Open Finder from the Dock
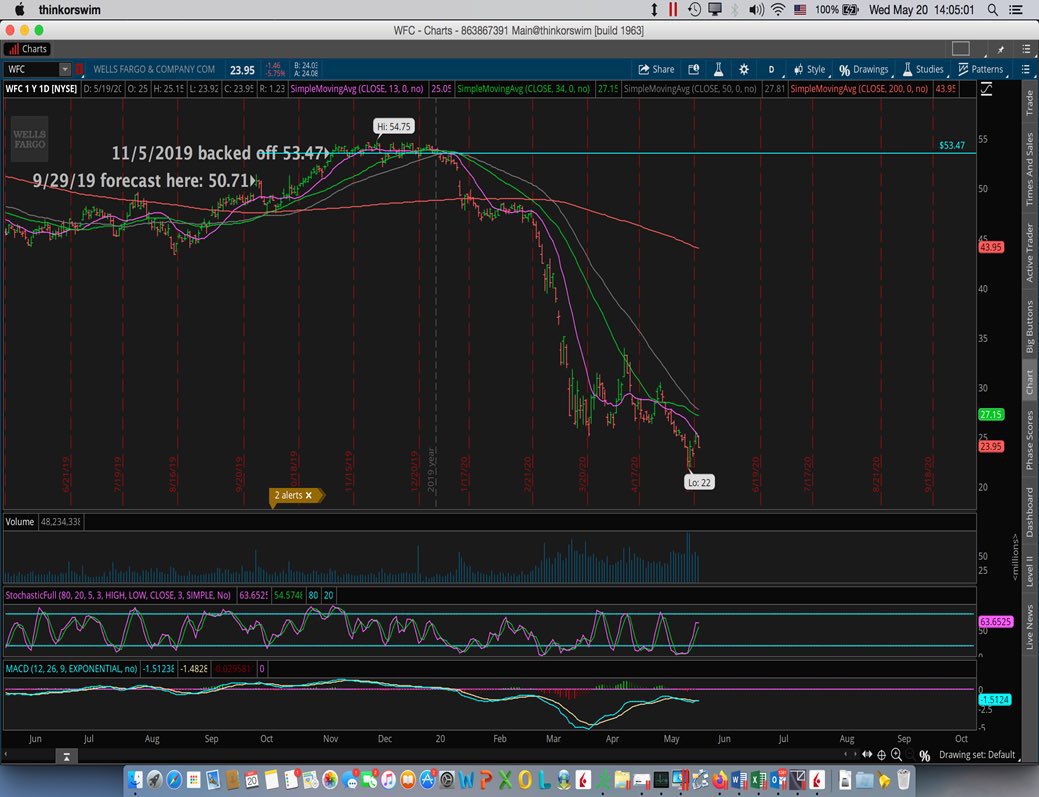Screen dimensions: 1039x797 point(135,780)
